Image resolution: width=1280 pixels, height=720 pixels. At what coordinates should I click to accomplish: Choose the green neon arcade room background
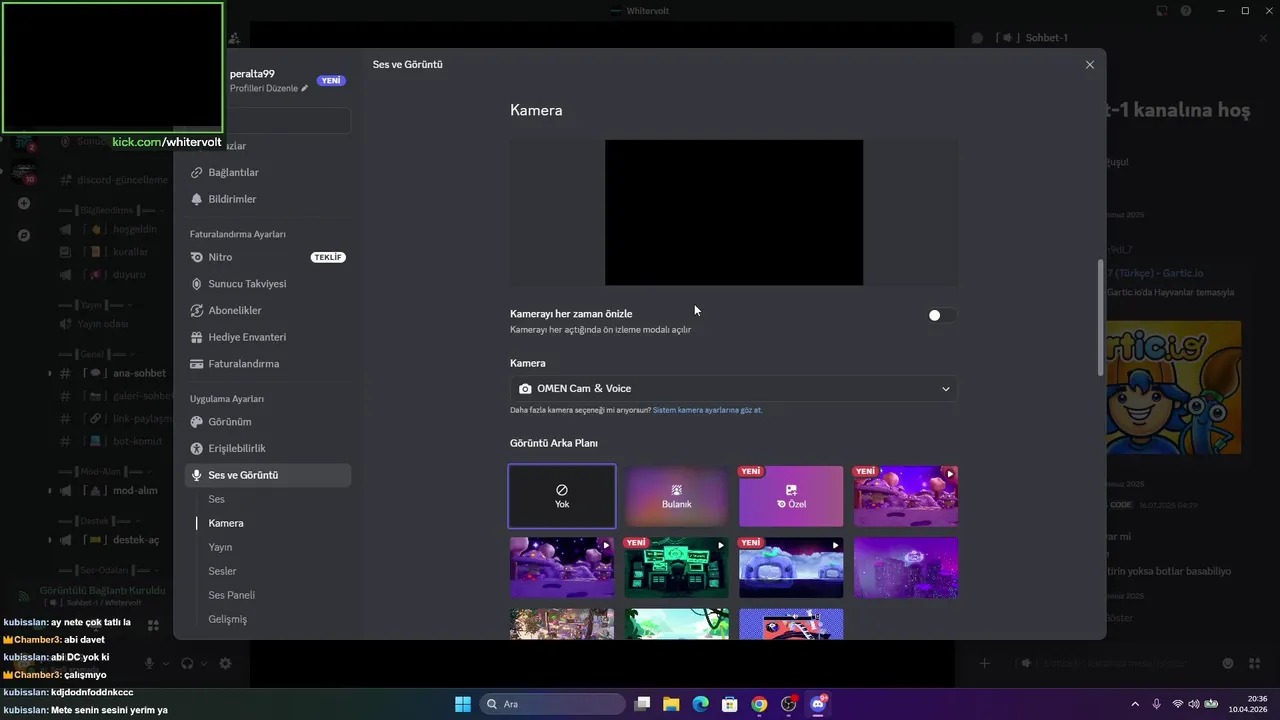click(x=677, y=568)
